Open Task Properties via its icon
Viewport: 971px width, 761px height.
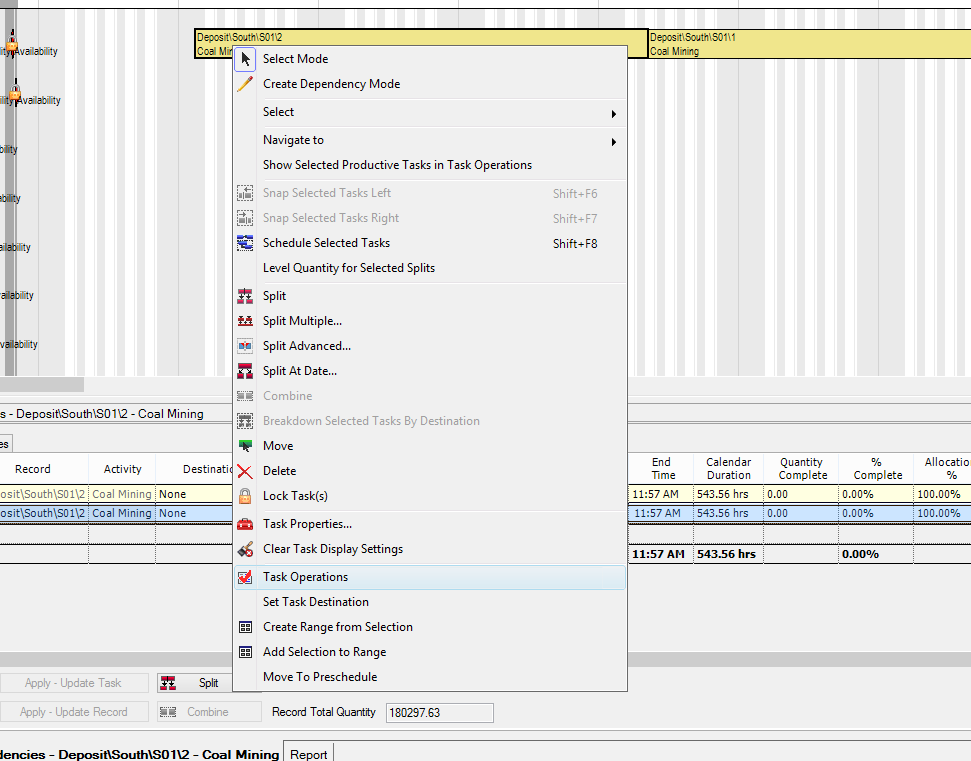click(x=245, y=523)
